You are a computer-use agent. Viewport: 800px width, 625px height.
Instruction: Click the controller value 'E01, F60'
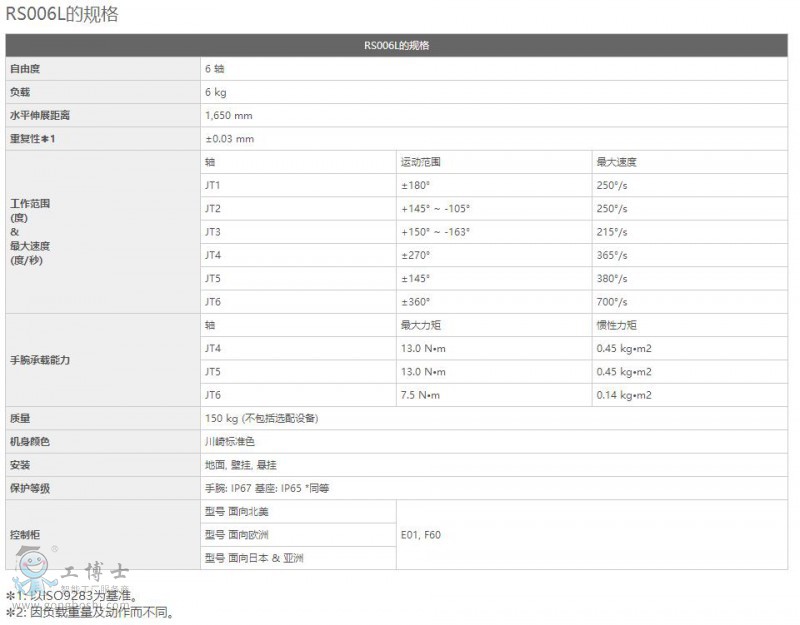click(420, 535)
